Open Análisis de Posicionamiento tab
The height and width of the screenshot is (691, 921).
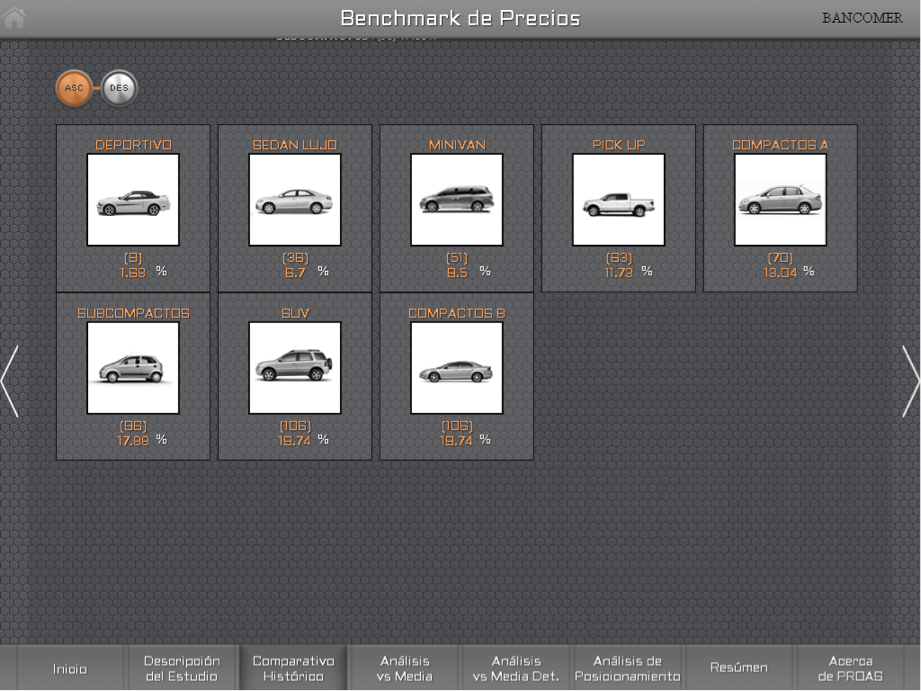click(627, 668)
